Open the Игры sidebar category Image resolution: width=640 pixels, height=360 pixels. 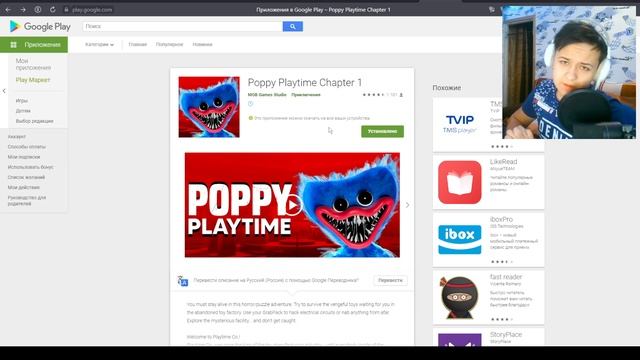point(22,101)
